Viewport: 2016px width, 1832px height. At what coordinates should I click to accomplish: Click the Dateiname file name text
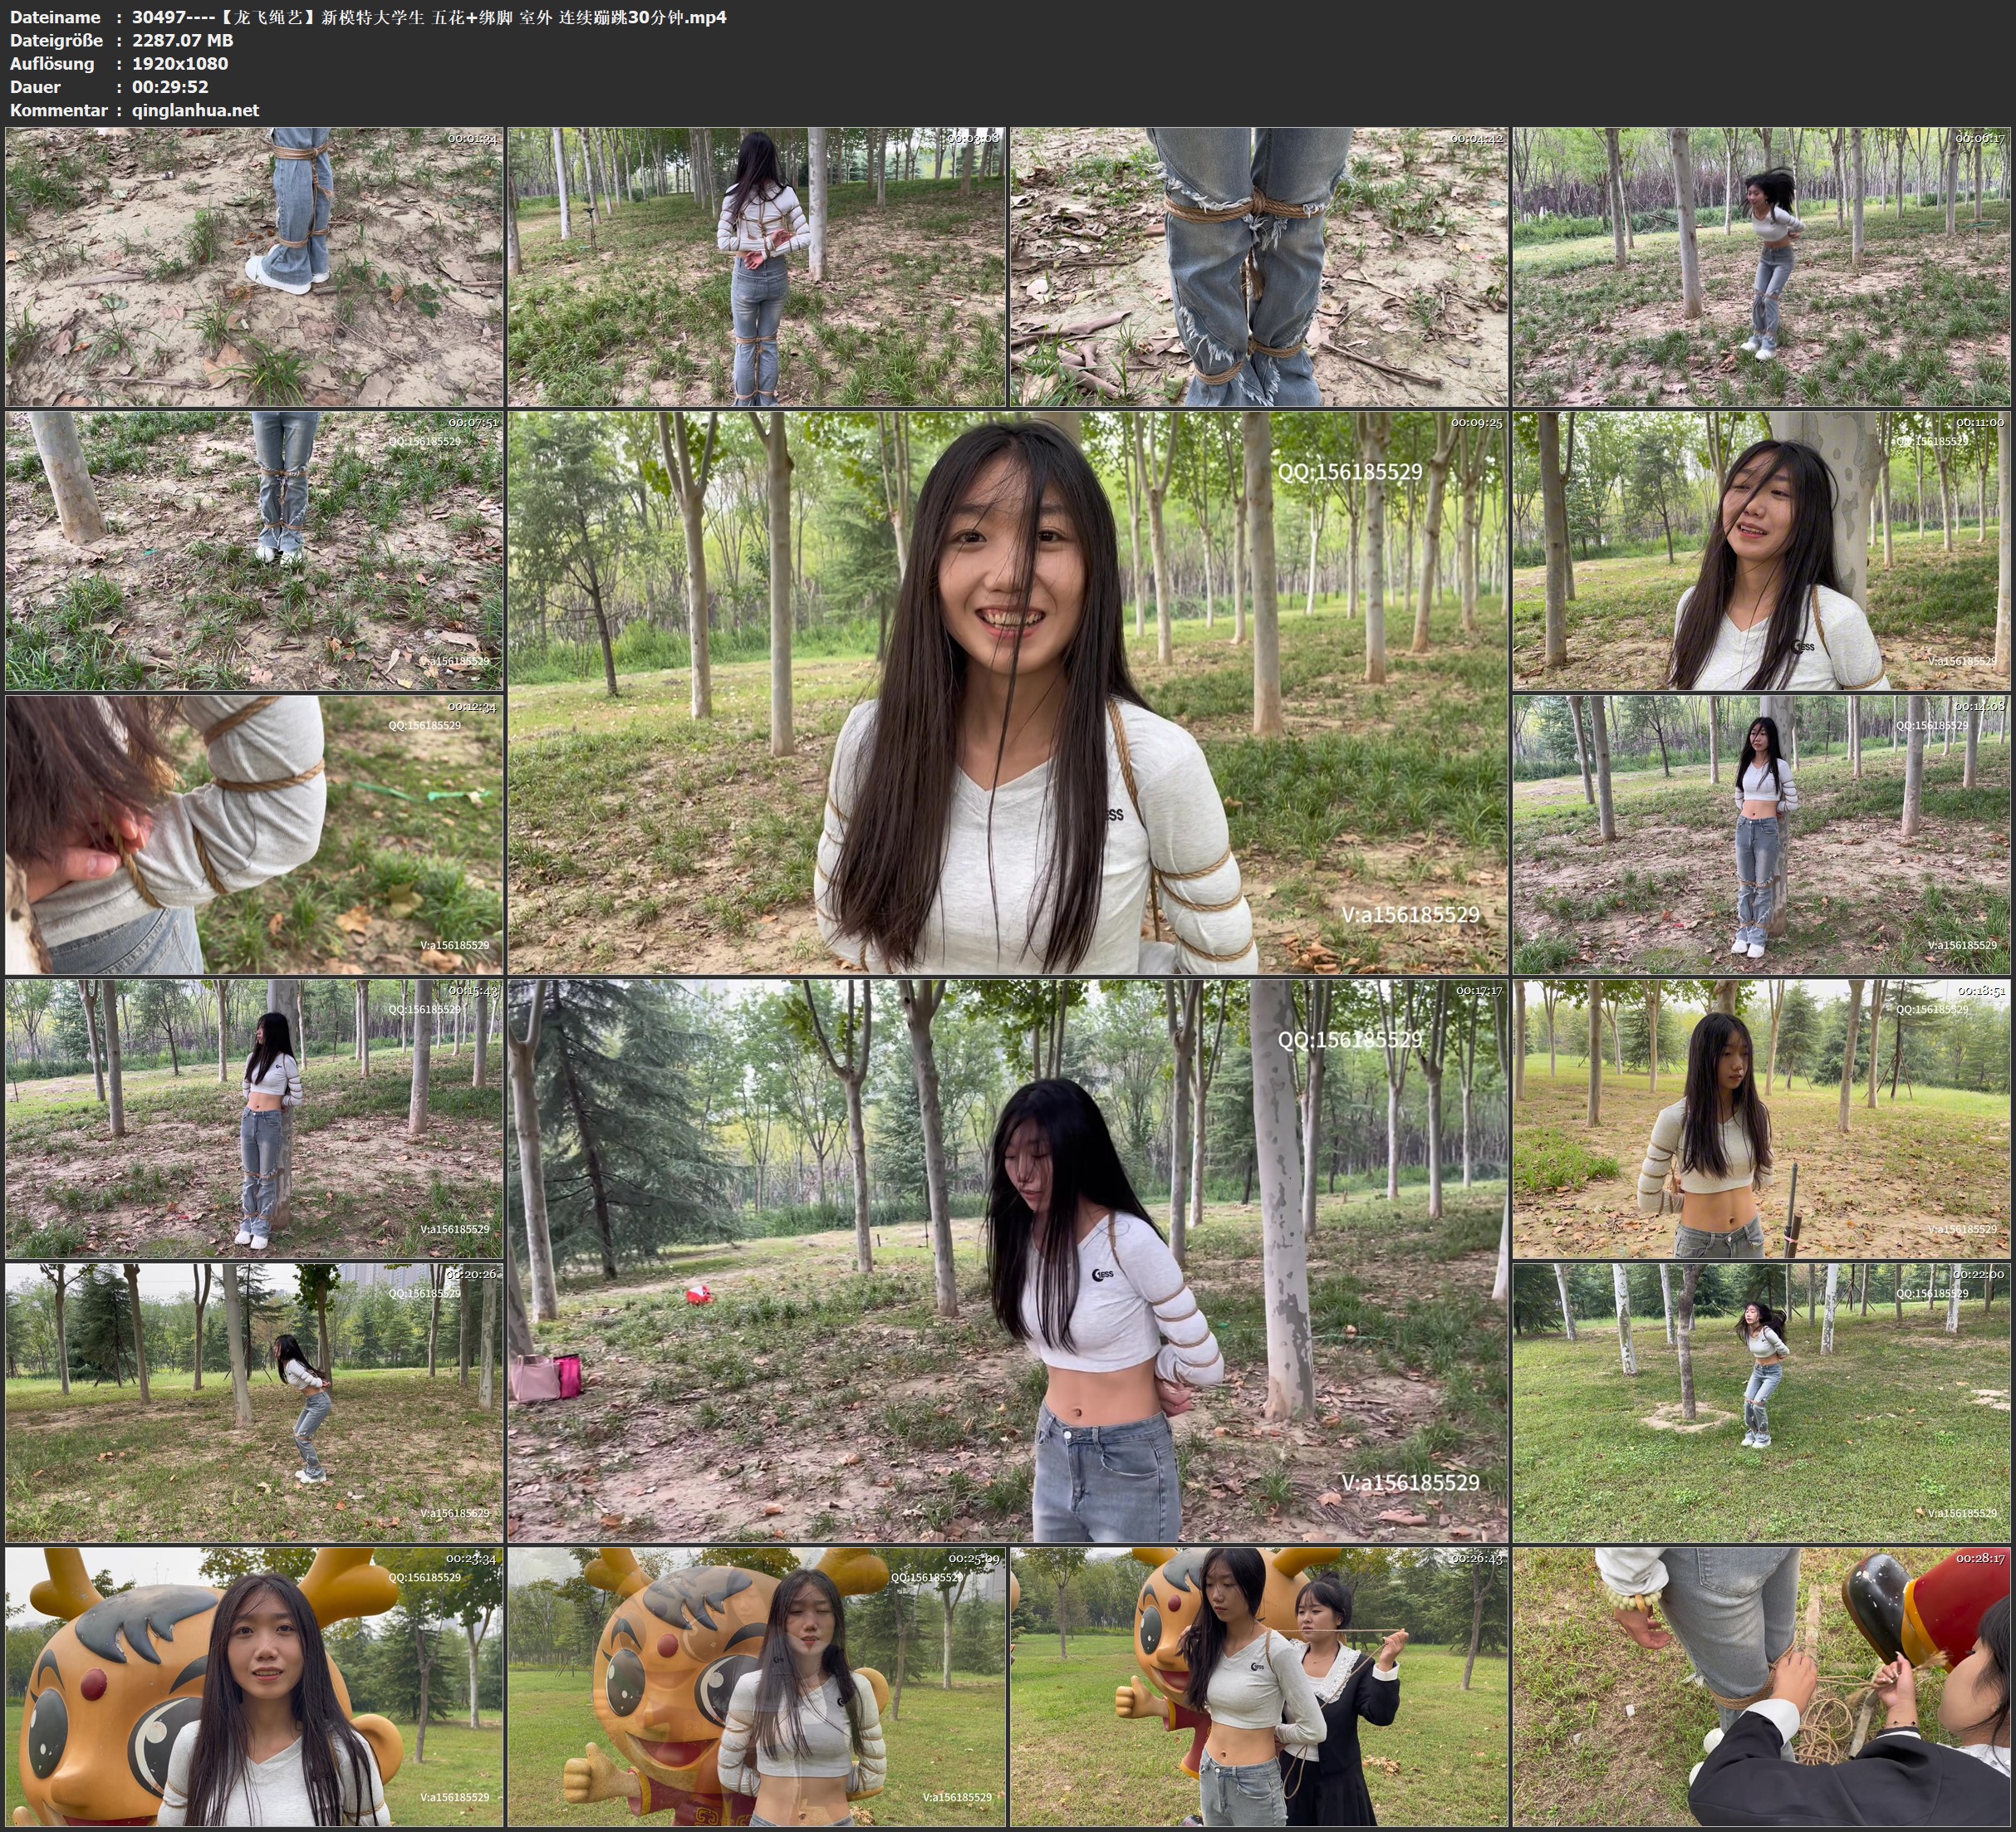(429, 17)
